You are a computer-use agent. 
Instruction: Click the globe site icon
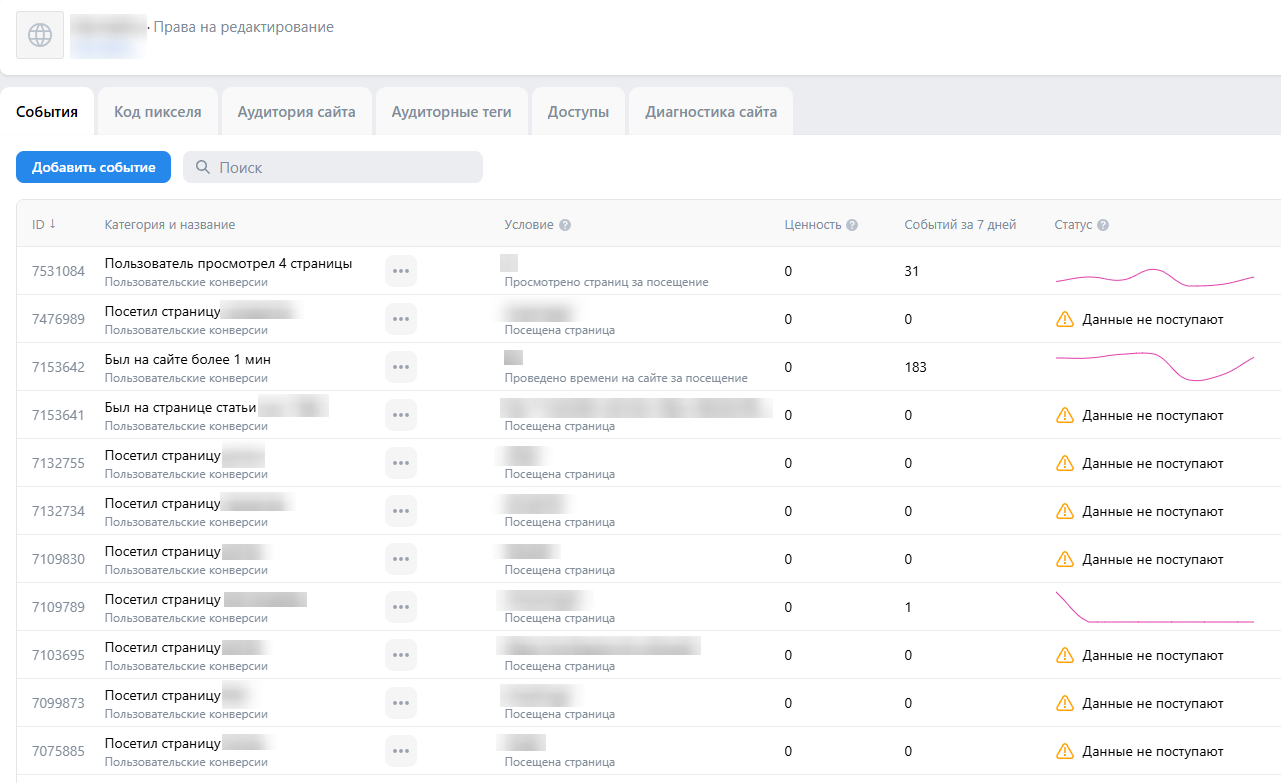pyautogui.click(x=40, y=36)
